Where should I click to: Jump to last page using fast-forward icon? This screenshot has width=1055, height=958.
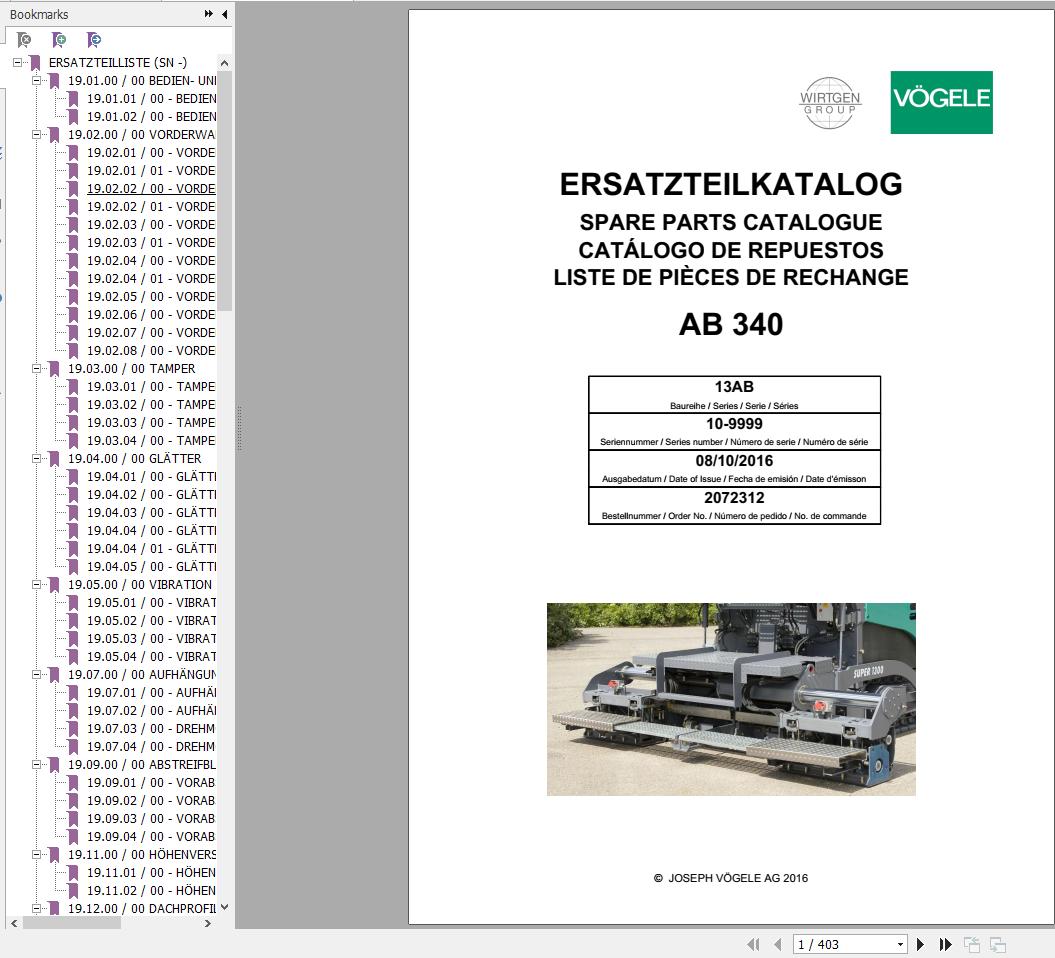944,943
